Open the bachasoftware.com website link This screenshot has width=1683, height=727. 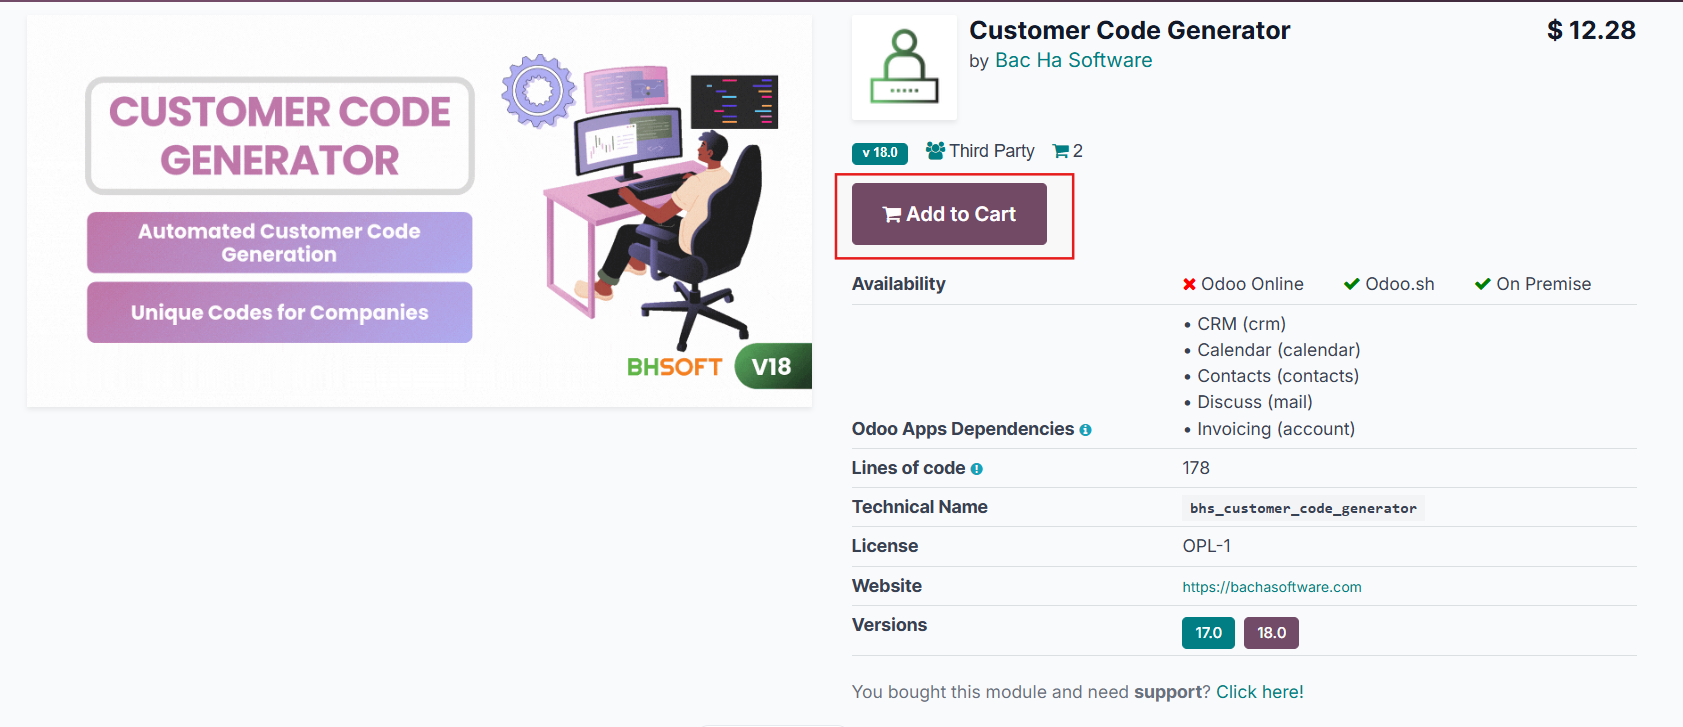point(1271,587)
